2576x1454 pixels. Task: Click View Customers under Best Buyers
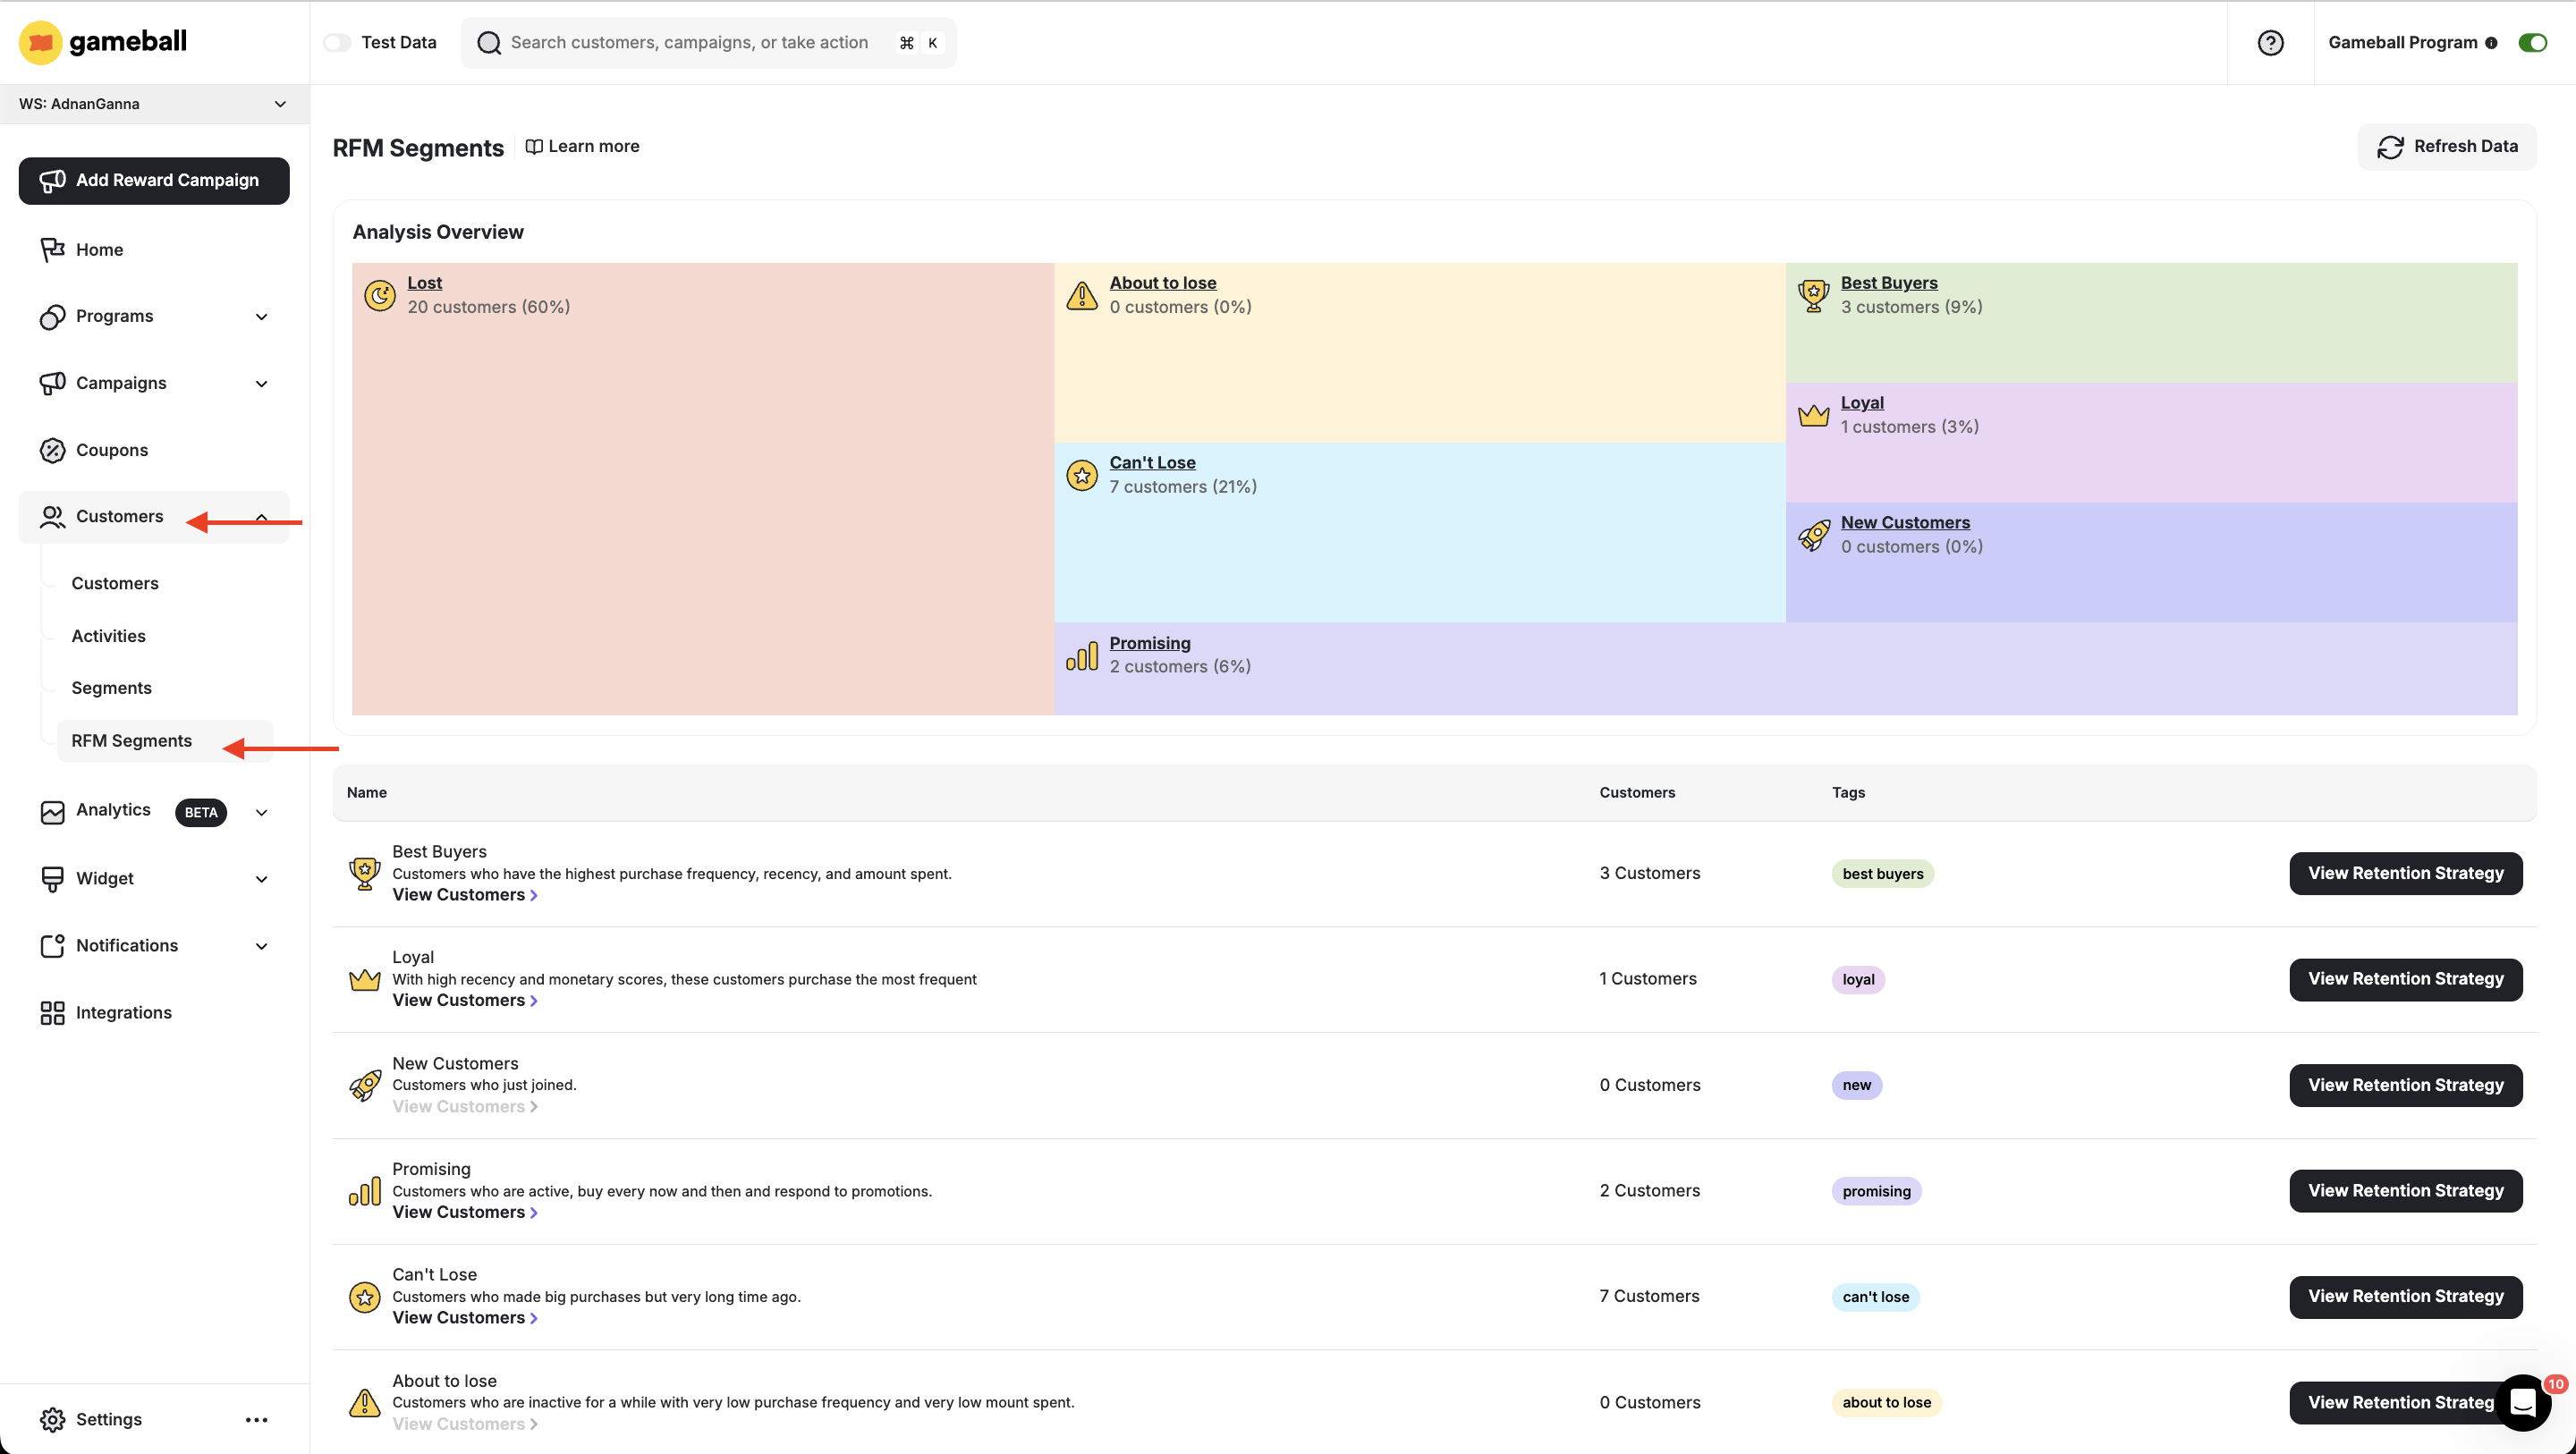click(x=459, y=894)
